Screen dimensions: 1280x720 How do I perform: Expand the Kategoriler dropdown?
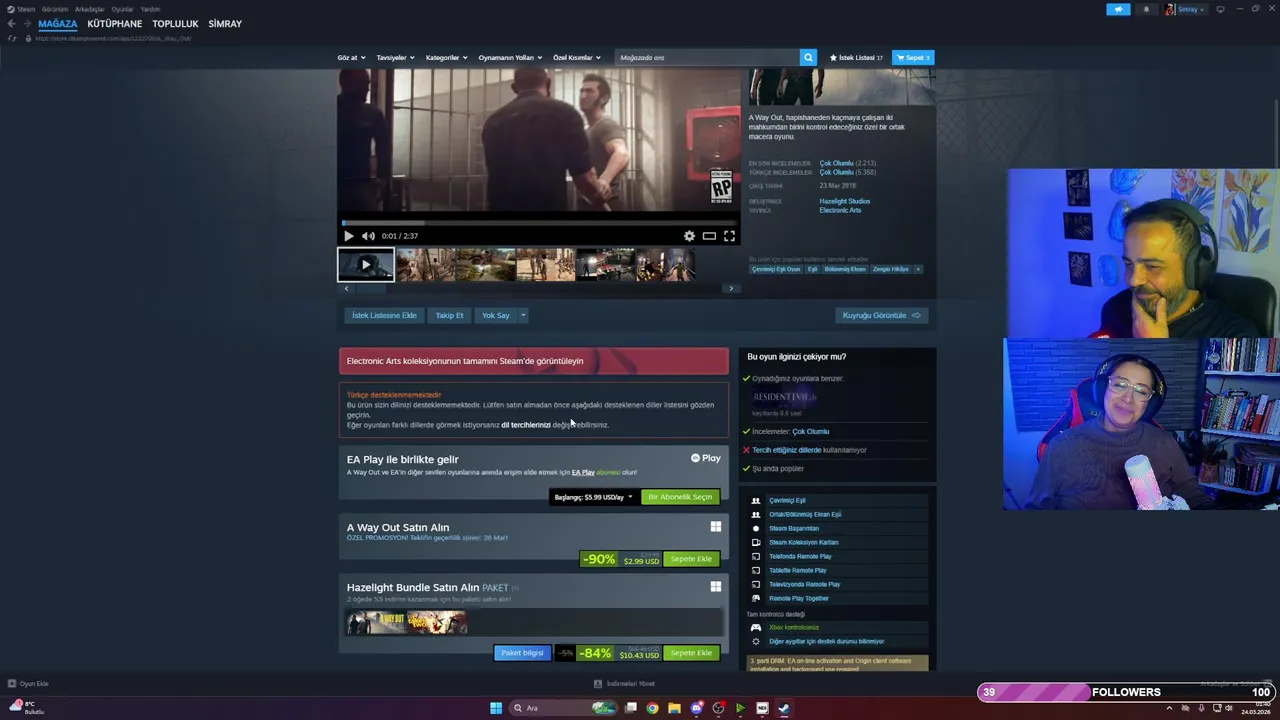pyautogui.click(x=446, y=57)
